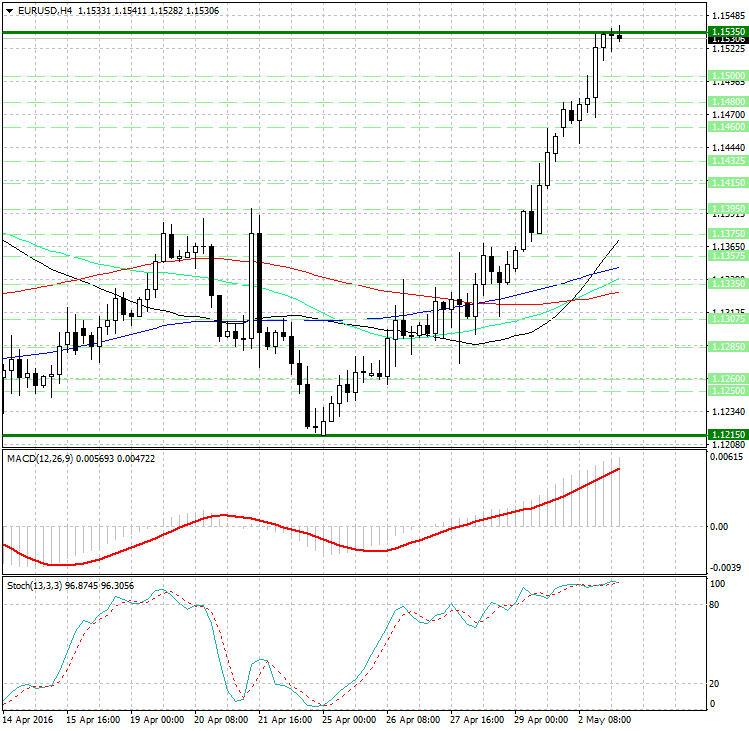Viewport: 749px width, 731px height.
Task: Click the 1.14700 price axis value
Action: 728,115
